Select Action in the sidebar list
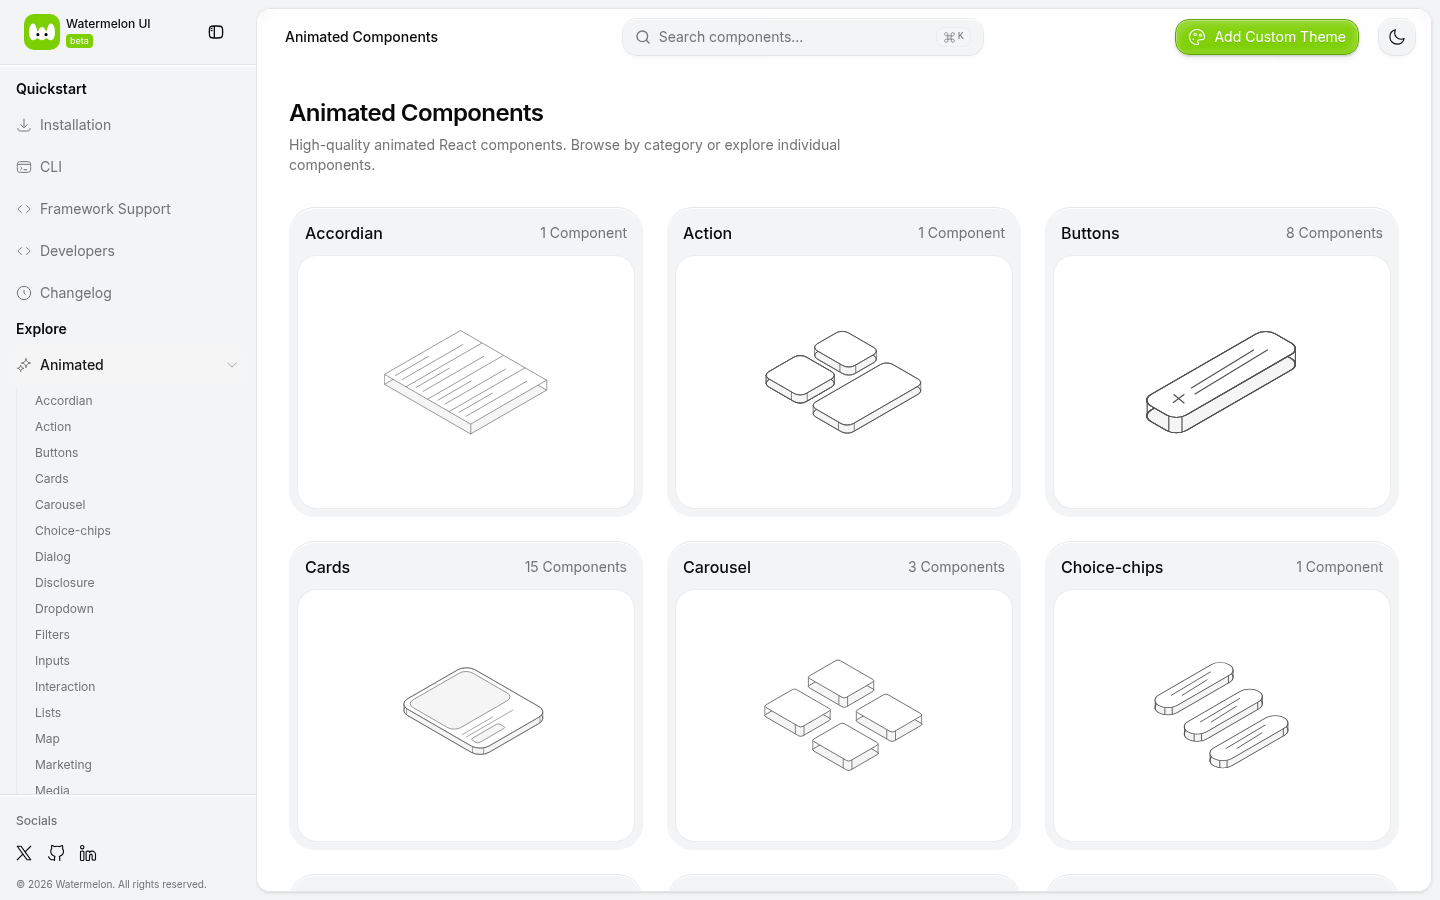 click(x=53, y=427)
